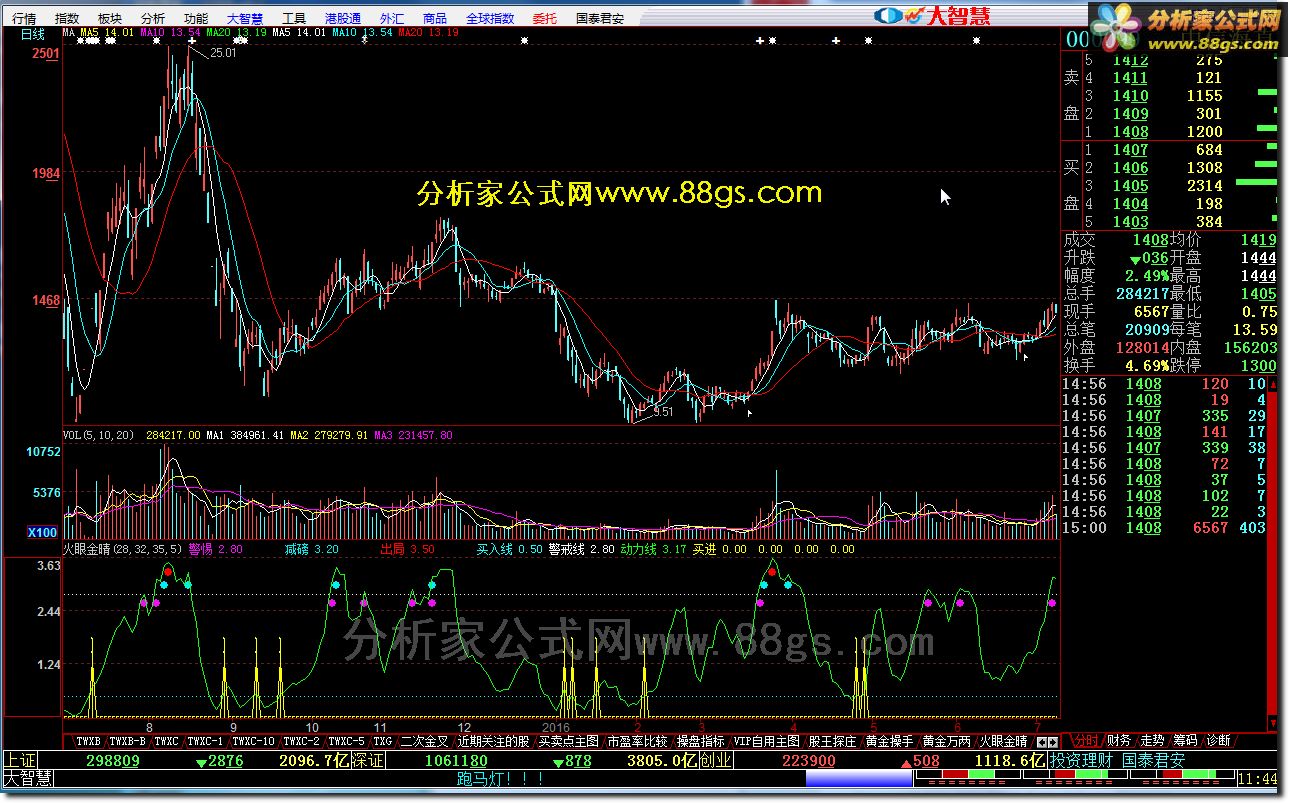Open the 指数 menu
Image resolution: width=1290 pixels, height=803 pixels.
(67, 18)
